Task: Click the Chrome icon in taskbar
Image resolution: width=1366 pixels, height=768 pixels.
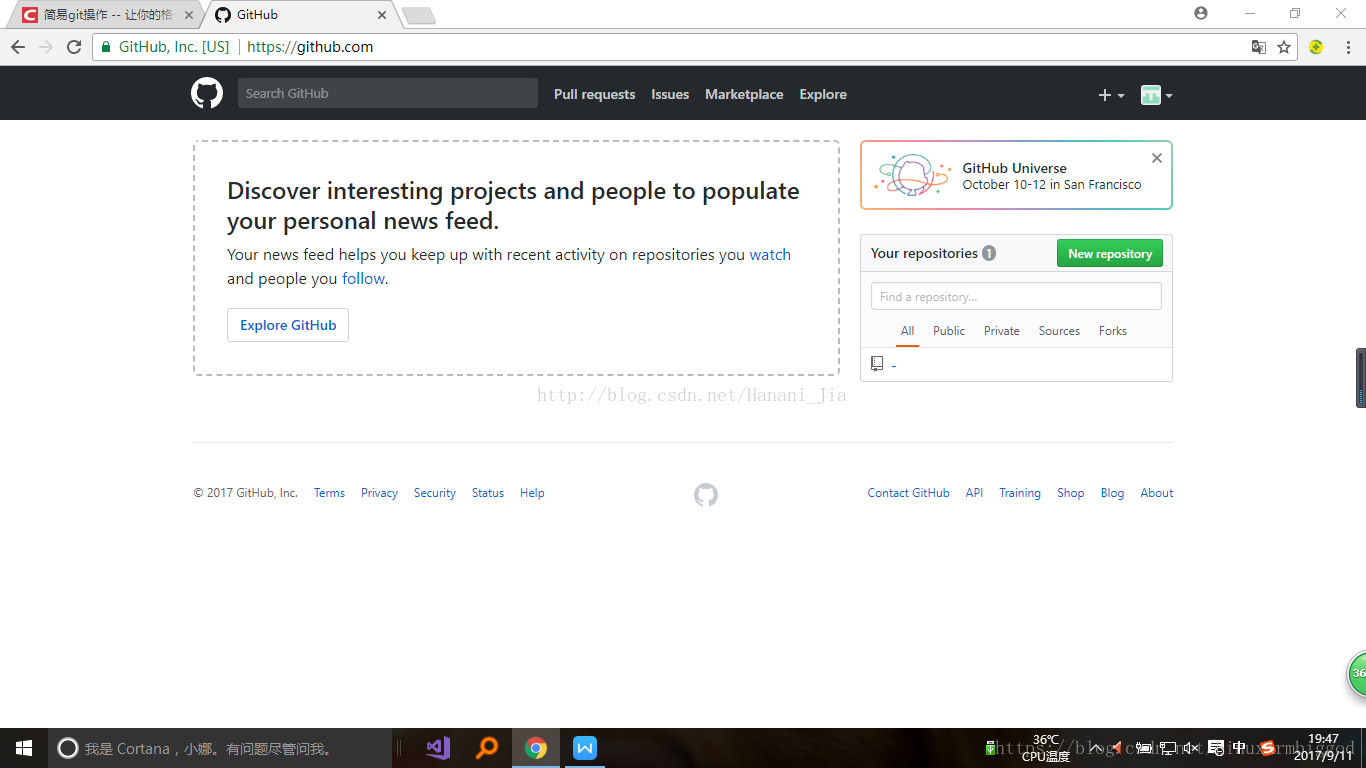Action: tap(536, 748)
